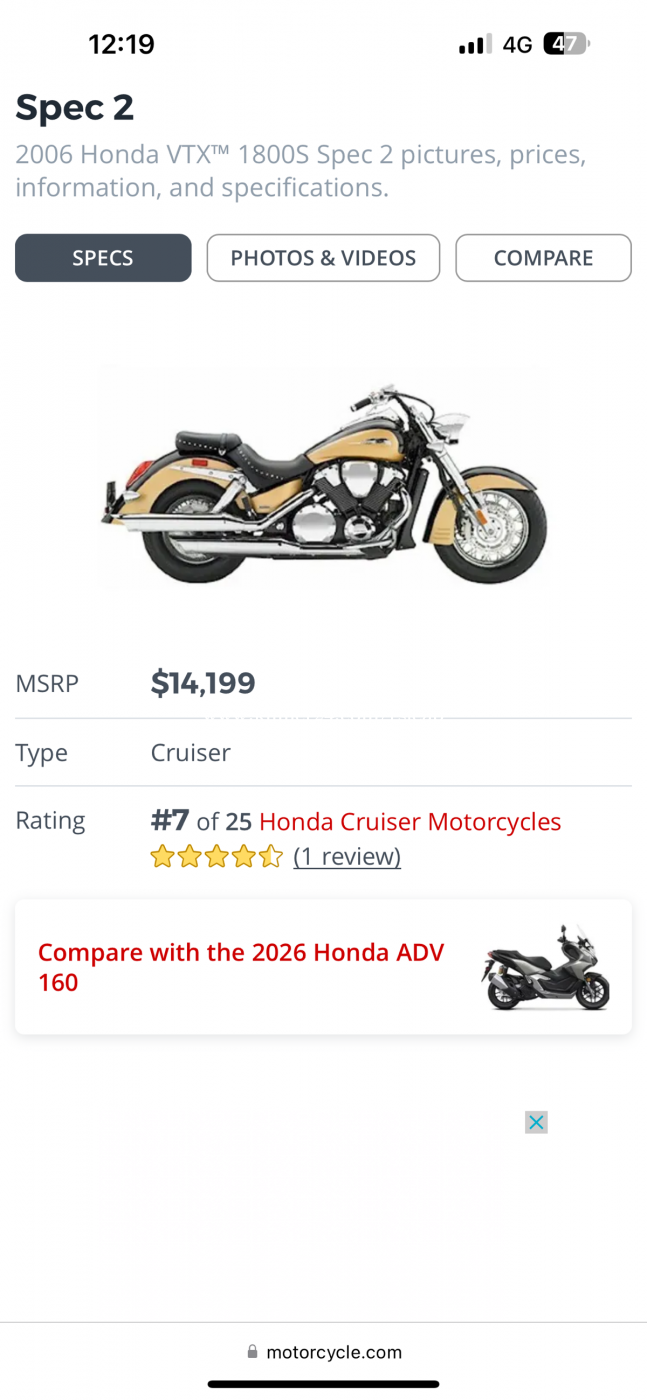This screenshot has width=647, height=1400.
Task: Tap the 12:19 clock in status bar
Action: [121, 44]
